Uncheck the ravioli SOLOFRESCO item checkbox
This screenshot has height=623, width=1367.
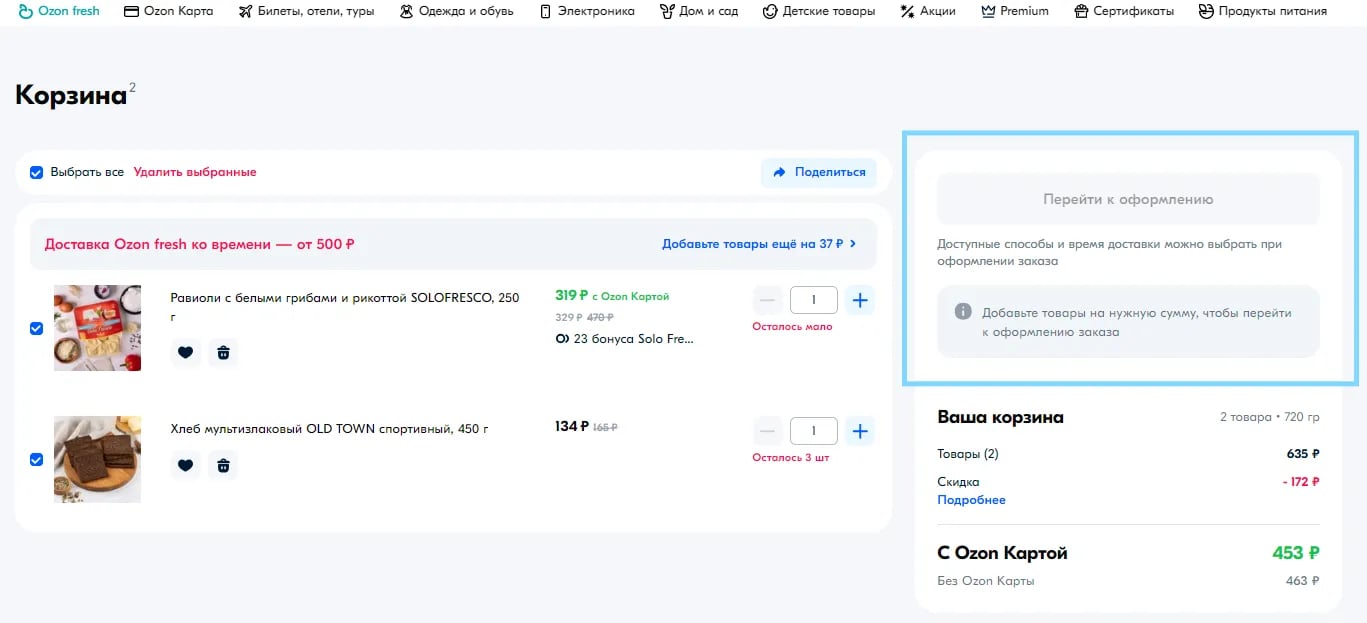[x=36, y=328]
